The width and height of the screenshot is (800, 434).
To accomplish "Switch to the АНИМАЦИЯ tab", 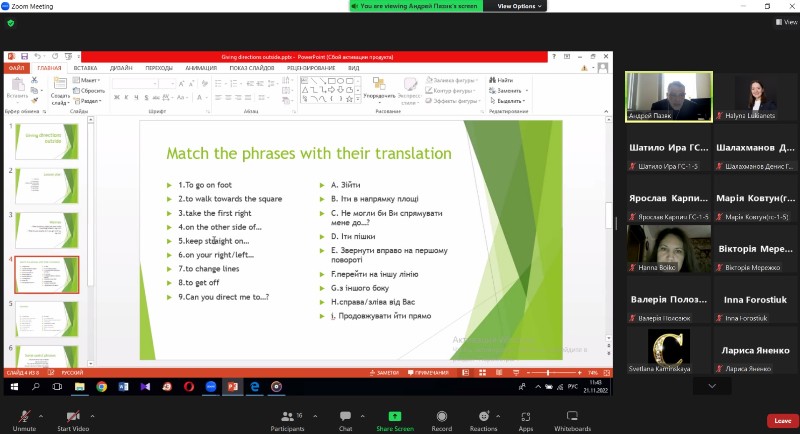I will tap(201, 68).
